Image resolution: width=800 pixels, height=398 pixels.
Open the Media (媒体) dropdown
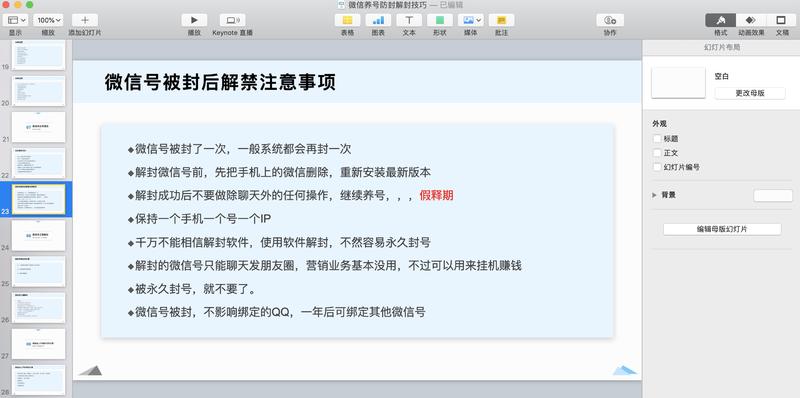click(470, 20)
